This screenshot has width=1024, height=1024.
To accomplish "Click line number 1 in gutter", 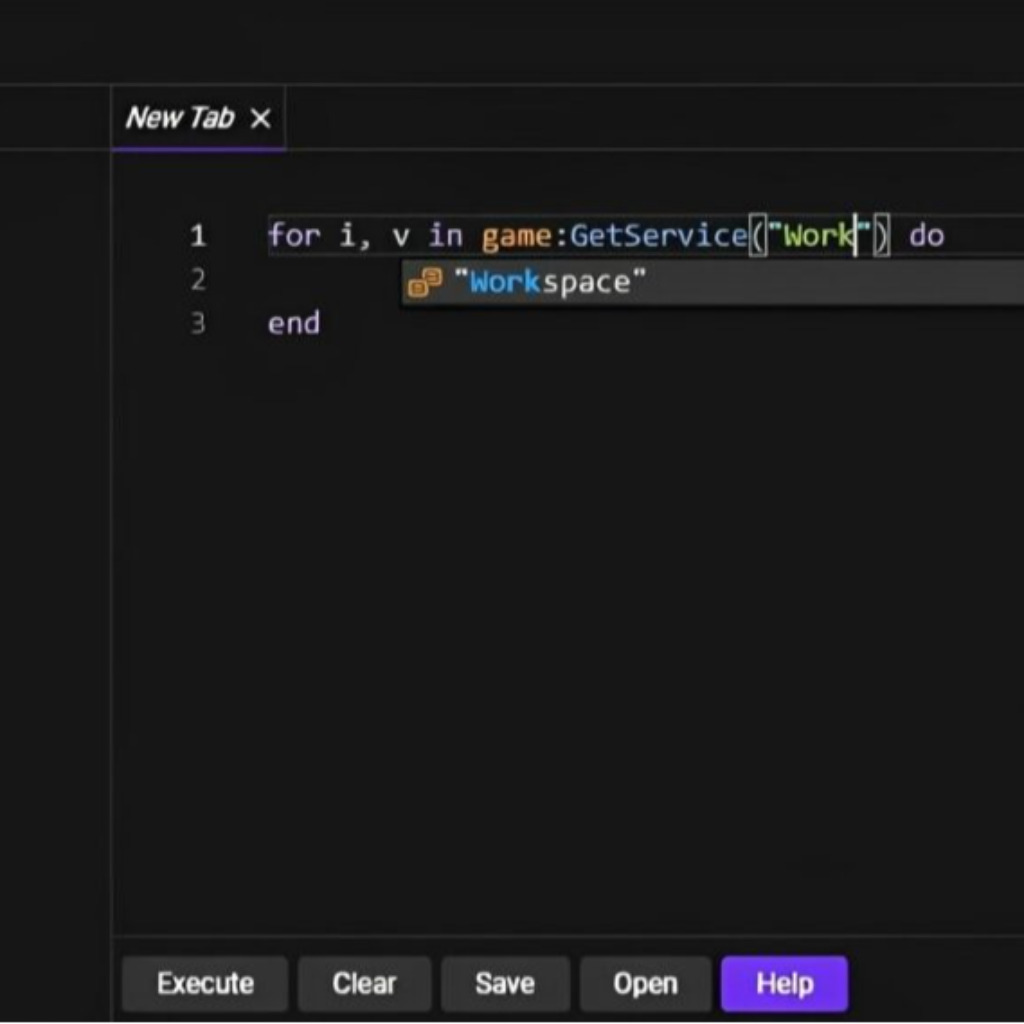I will pos(198,237).
